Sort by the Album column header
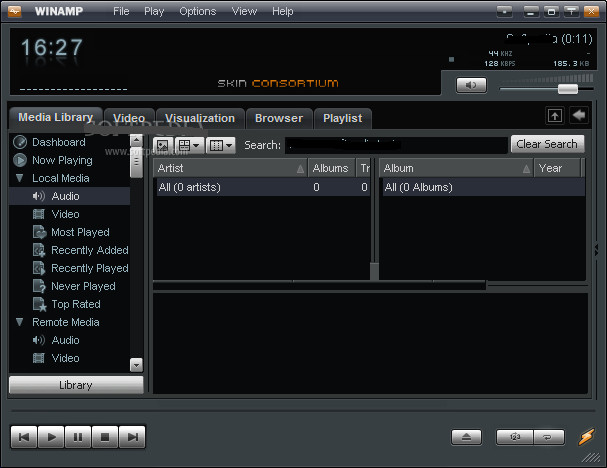 [456, 168]
